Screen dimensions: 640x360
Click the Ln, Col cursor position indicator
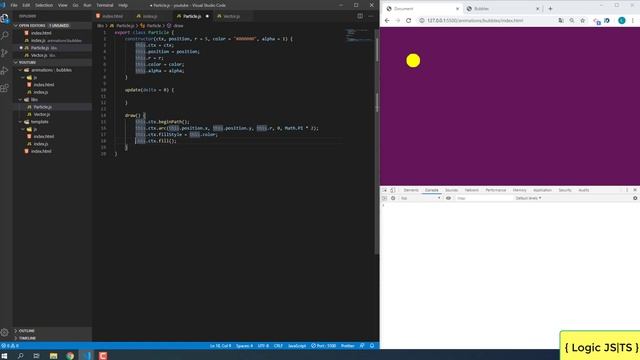pyautogui.click(x=220, y=346)
